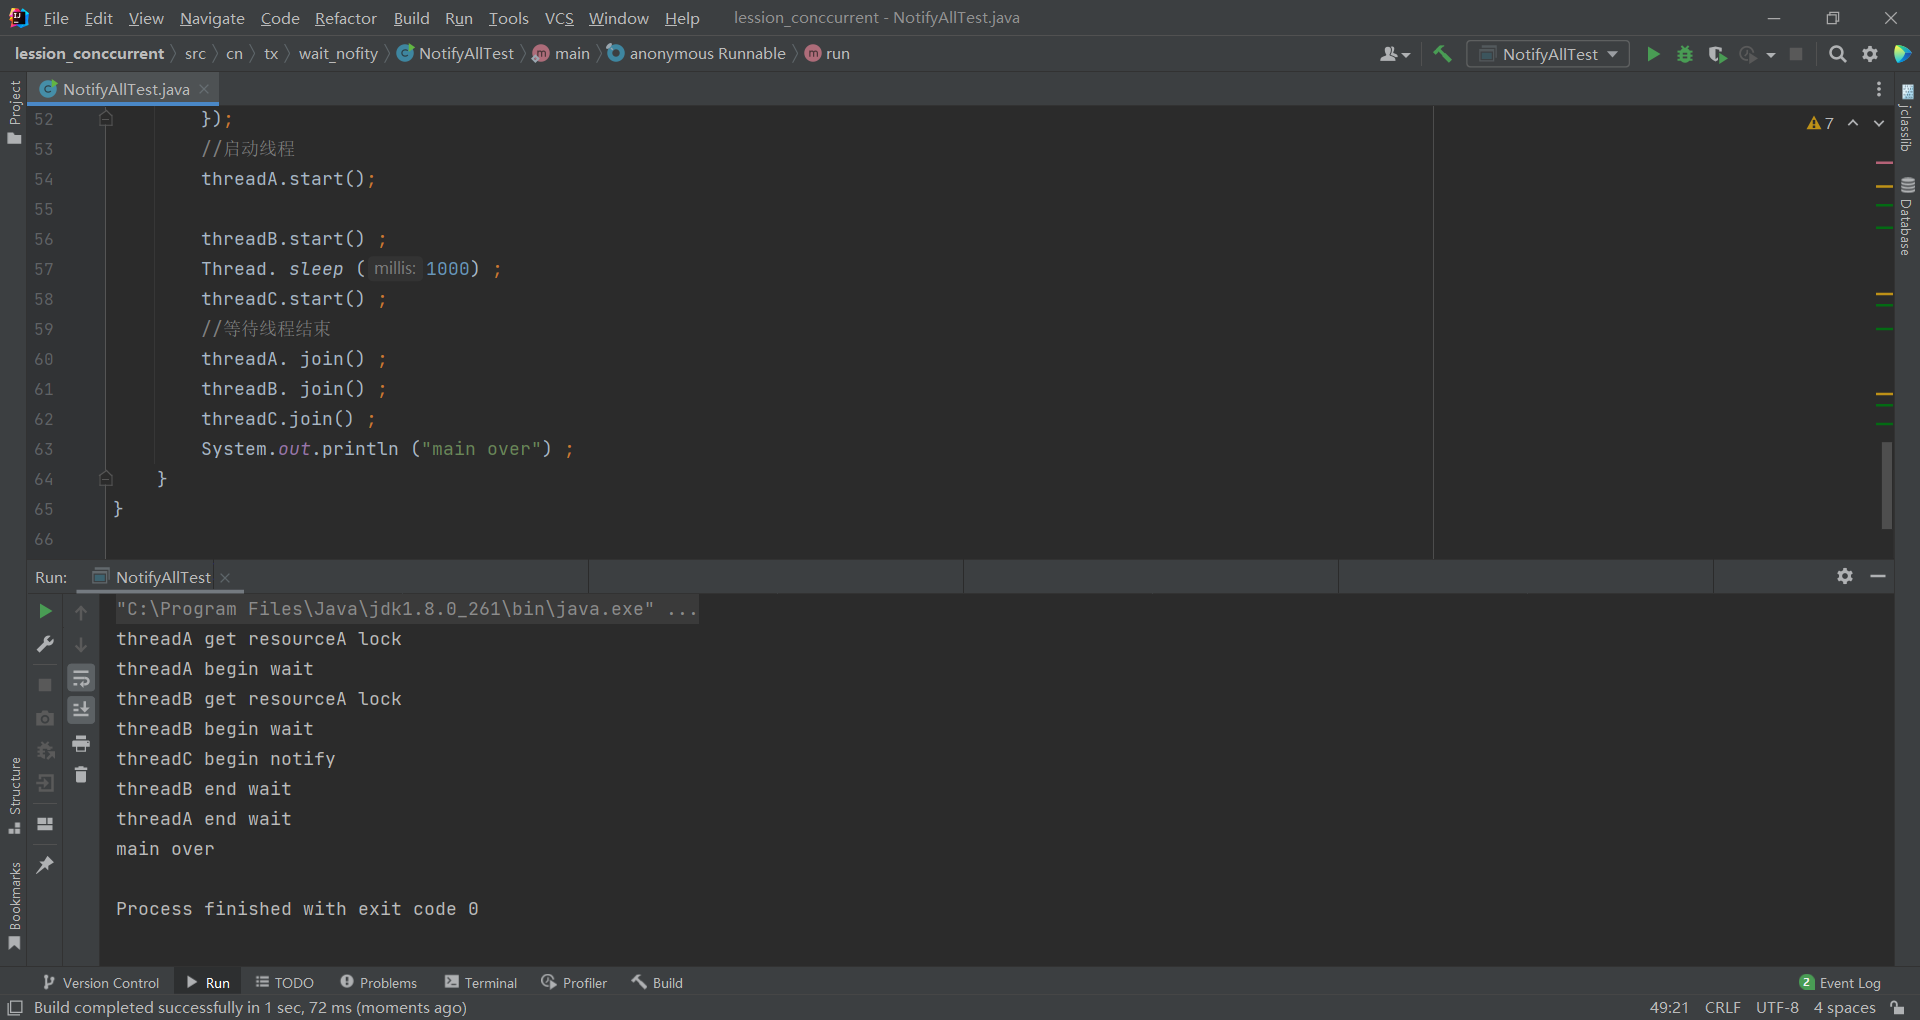Open the File menu
This screenshot has height=1020, width=1920.
(x=56, y=18)
